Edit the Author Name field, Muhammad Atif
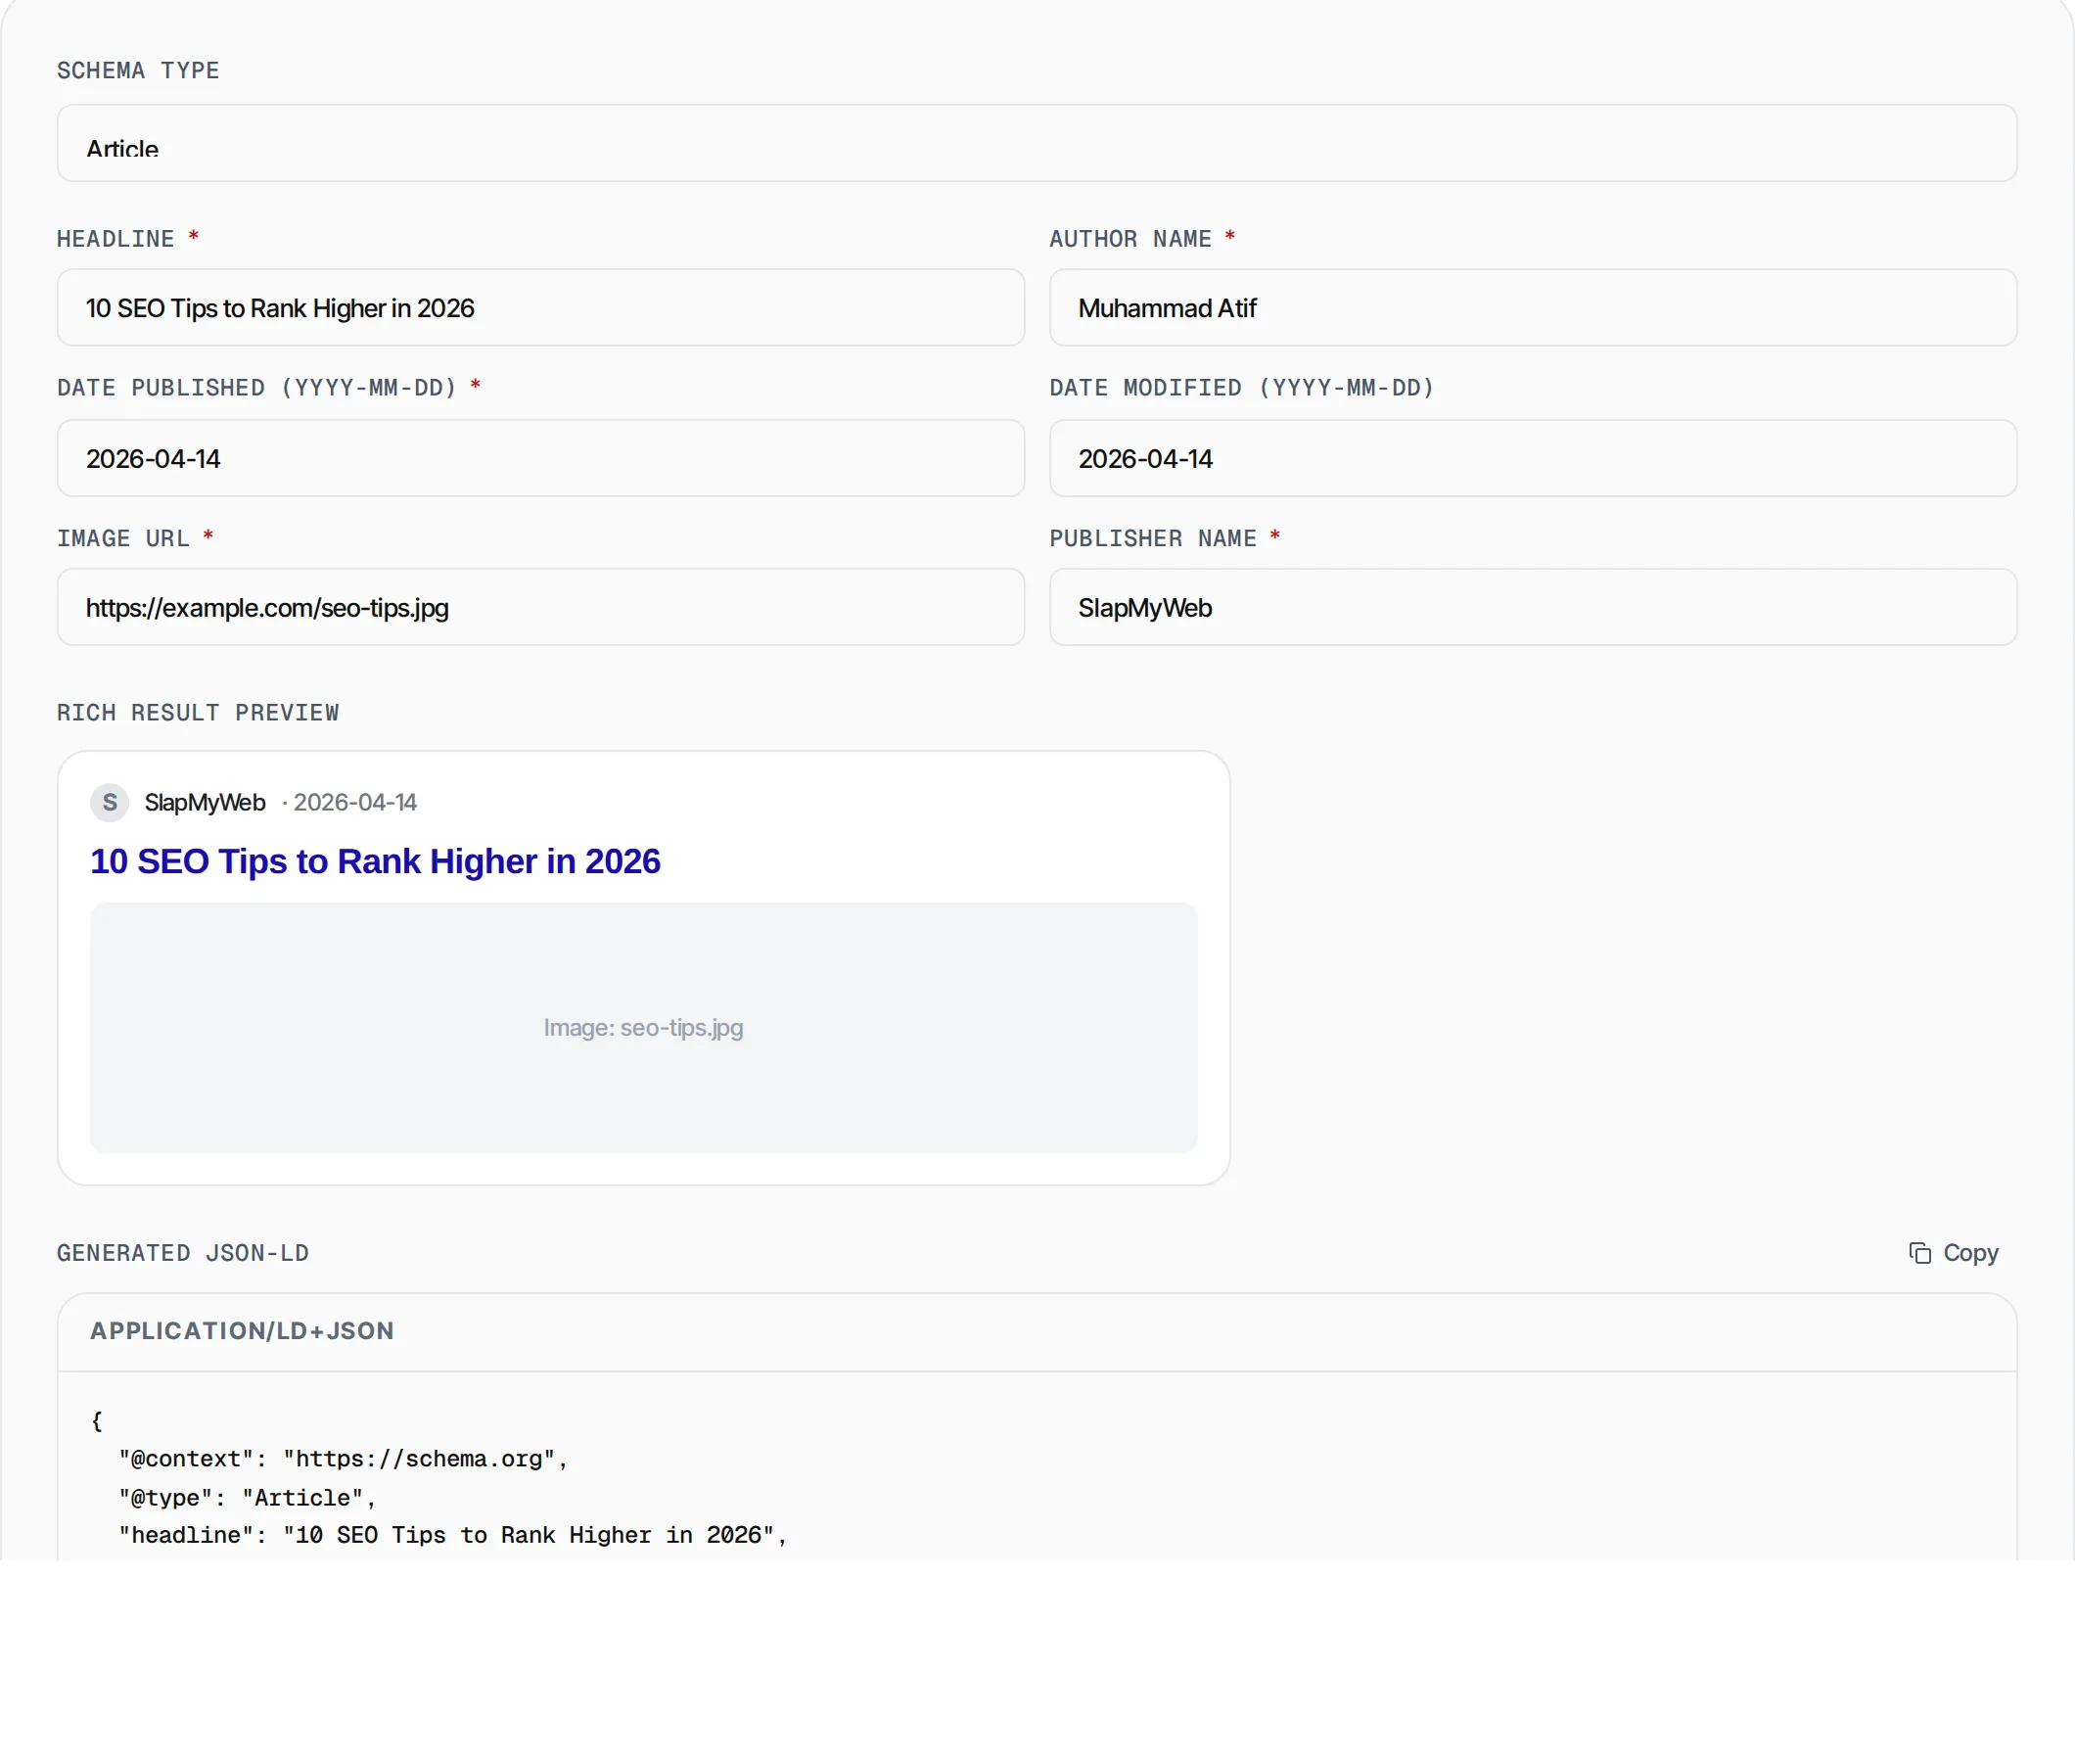This screenshot has width=2075, height=1764. coord(1532,307)
